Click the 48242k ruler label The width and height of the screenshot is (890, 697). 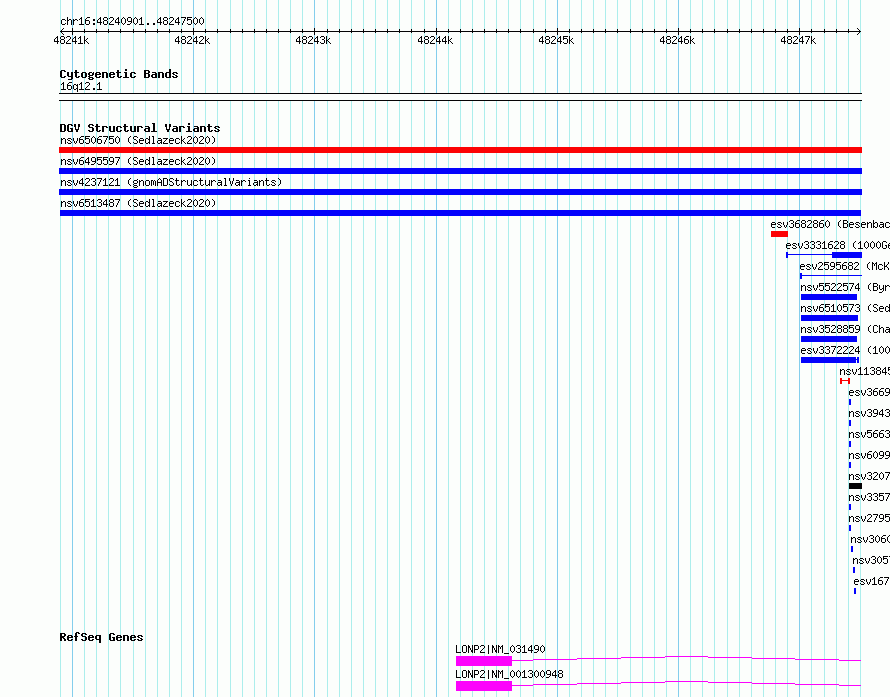point(192,40)
